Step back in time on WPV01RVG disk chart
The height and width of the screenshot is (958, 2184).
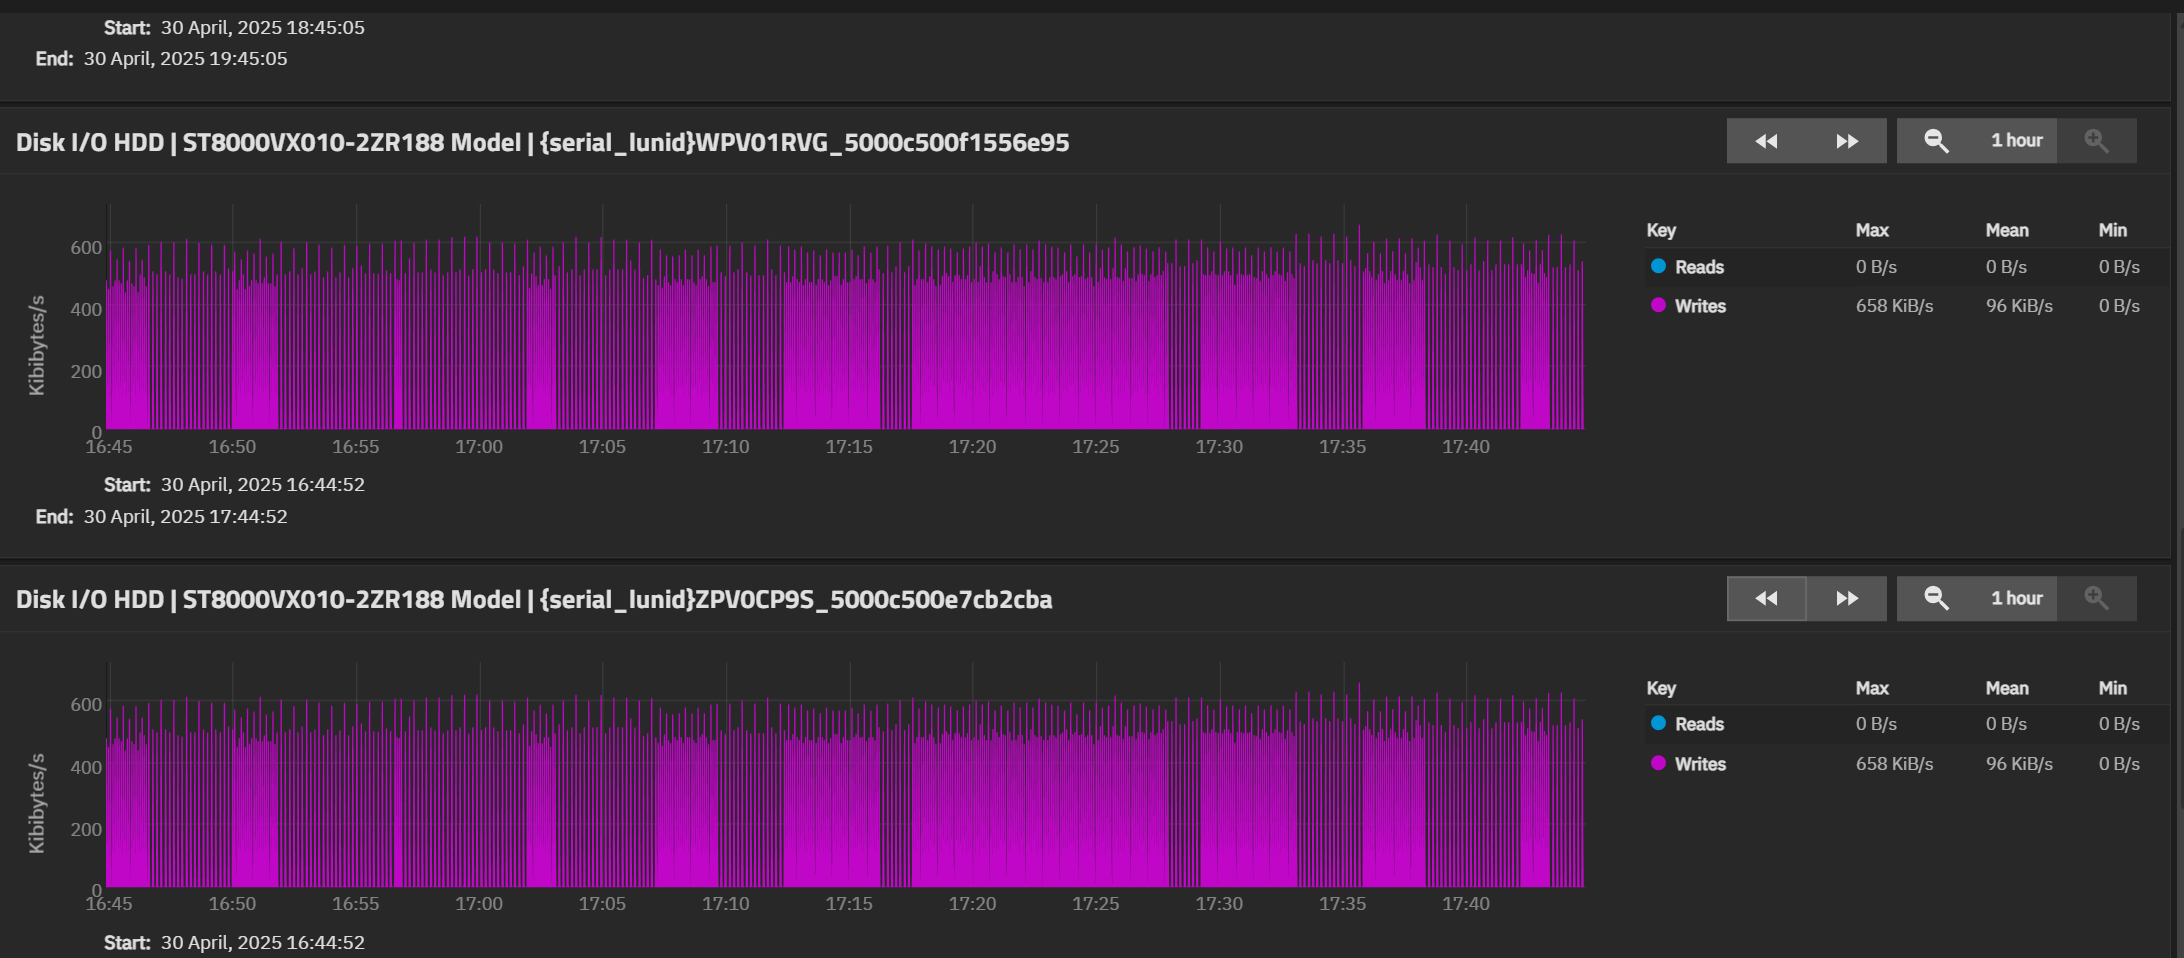coord(1766,141)
